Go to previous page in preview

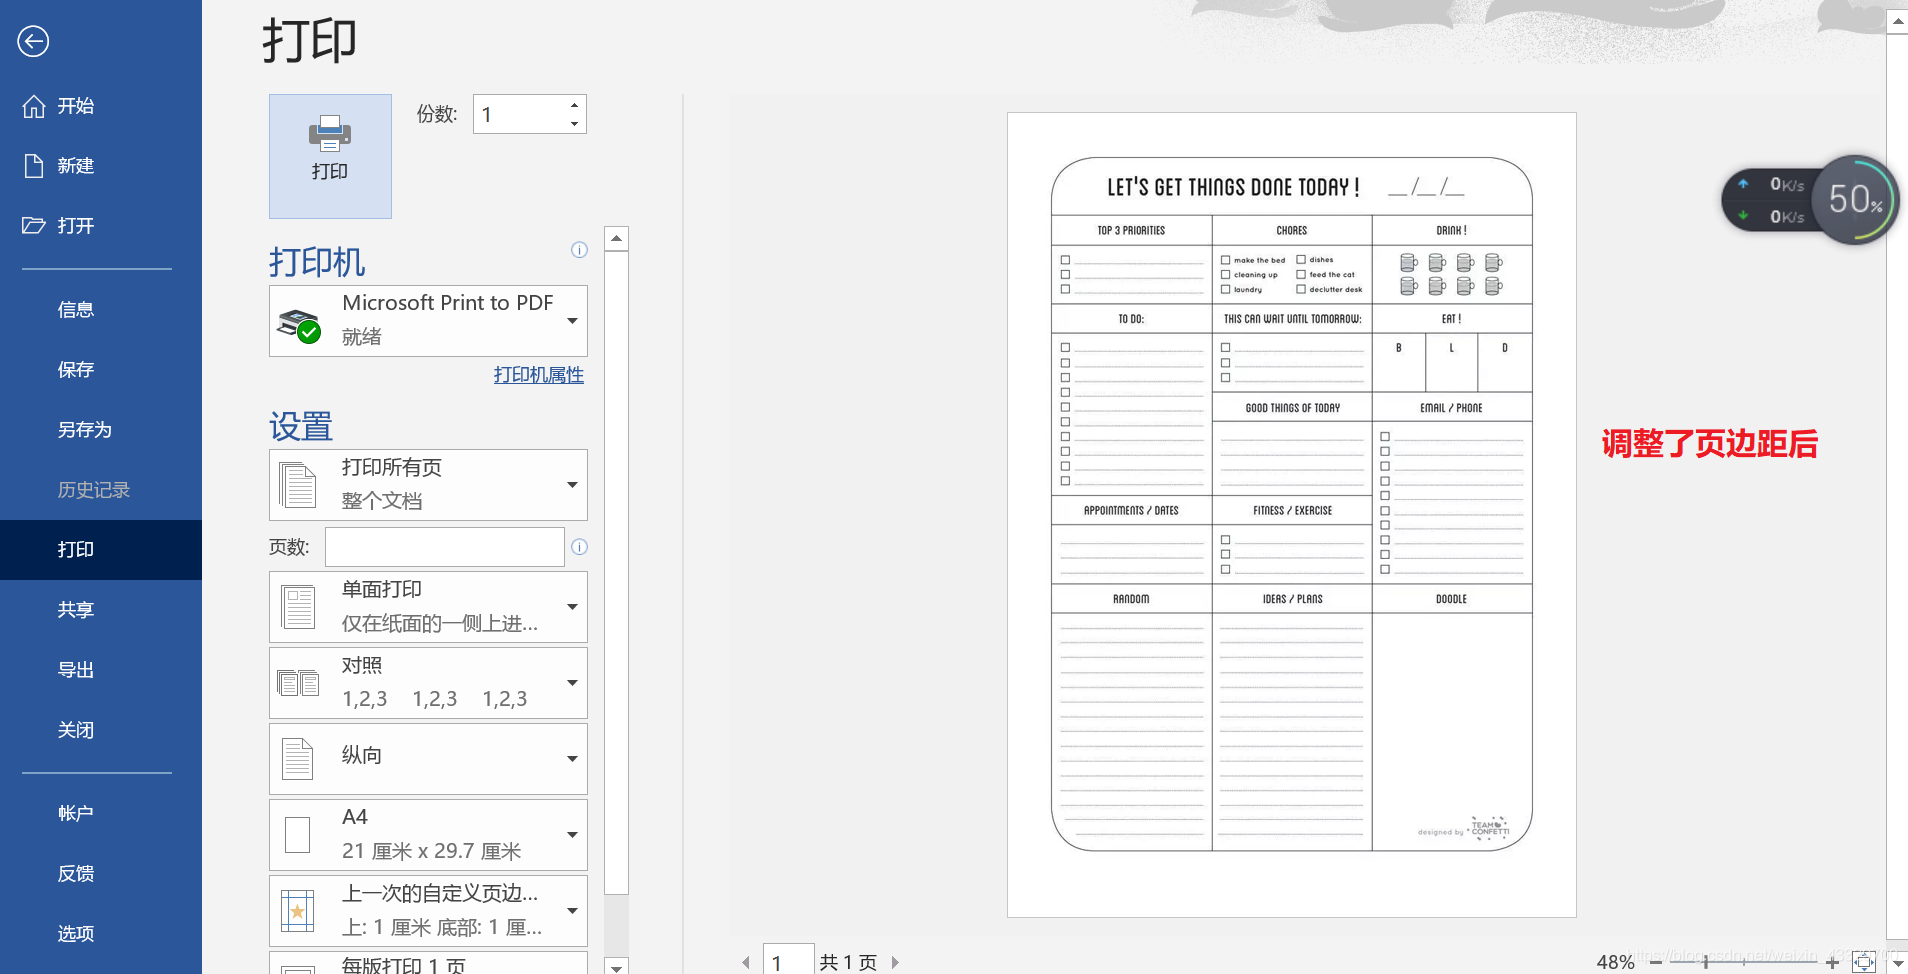[x=746, y=962]
